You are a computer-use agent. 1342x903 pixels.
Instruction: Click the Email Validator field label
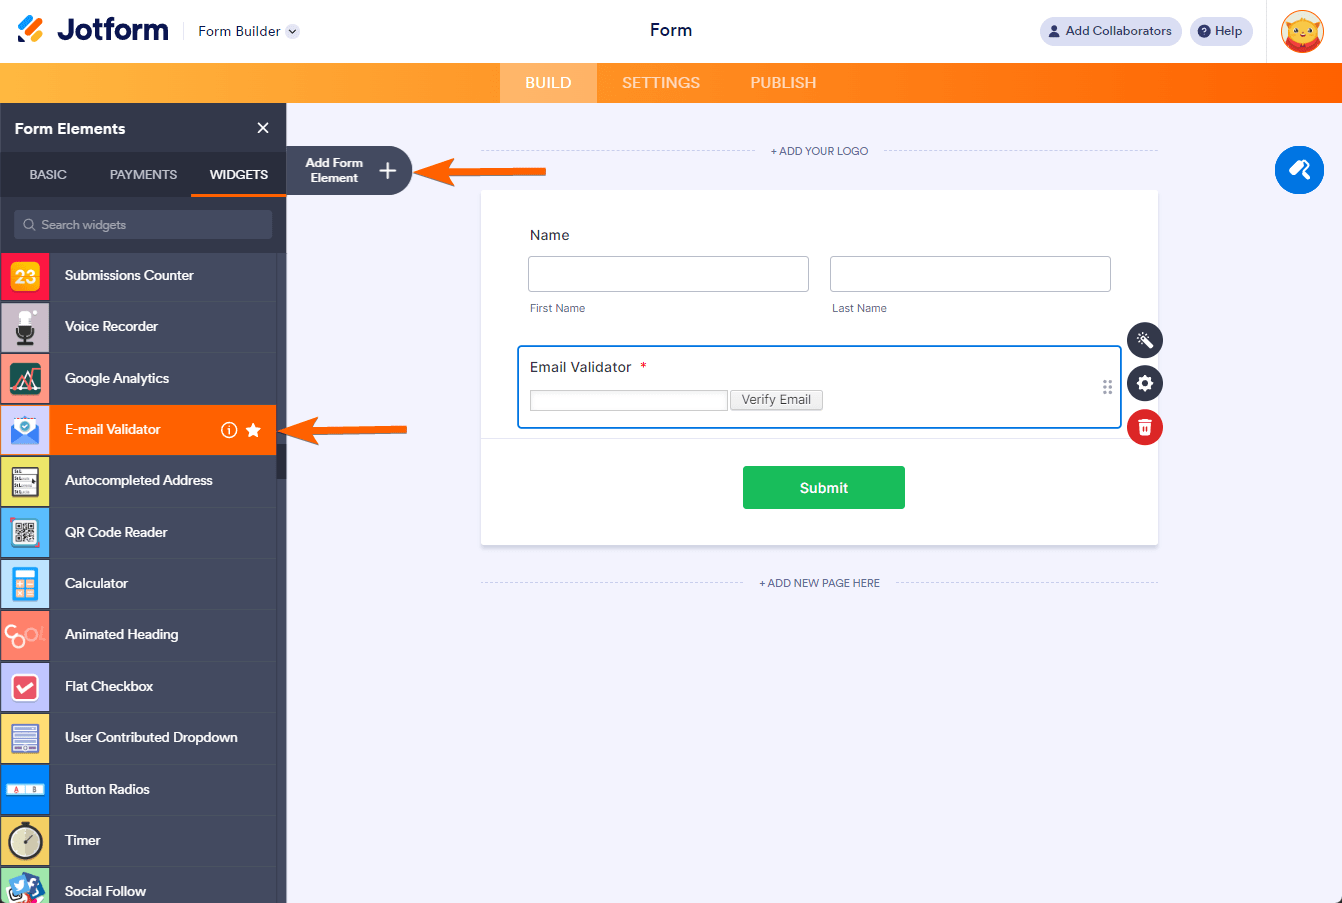581,367
